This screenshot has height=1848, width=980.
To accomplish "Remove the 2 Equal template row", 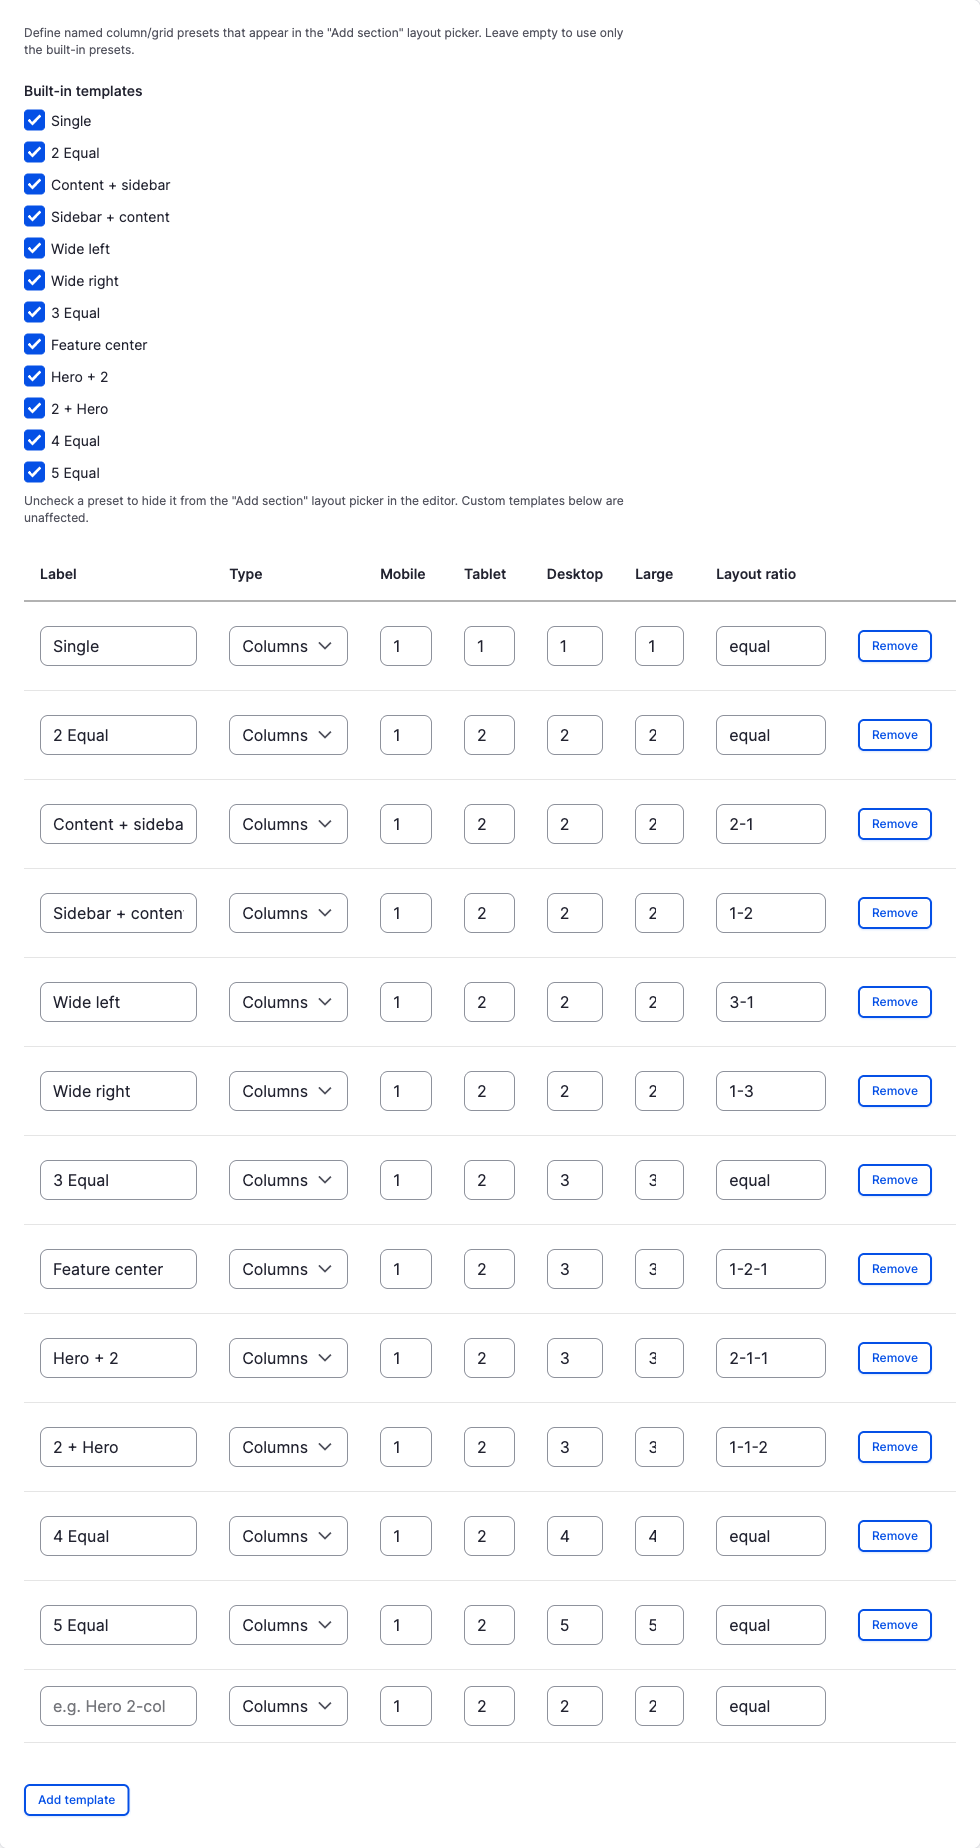I will point(895,735).
